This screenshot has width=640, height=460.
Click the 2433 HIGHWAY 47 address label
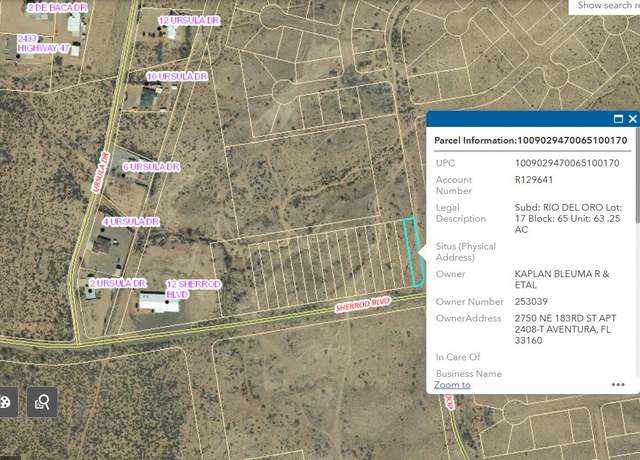[43, 43]
